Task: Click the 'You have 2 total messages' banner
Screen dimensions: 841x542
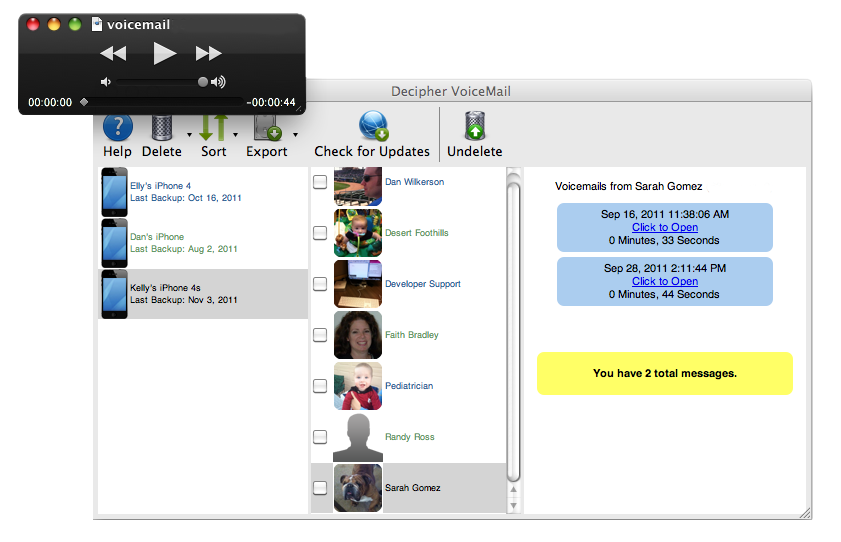Action: [x=665, y=374]
